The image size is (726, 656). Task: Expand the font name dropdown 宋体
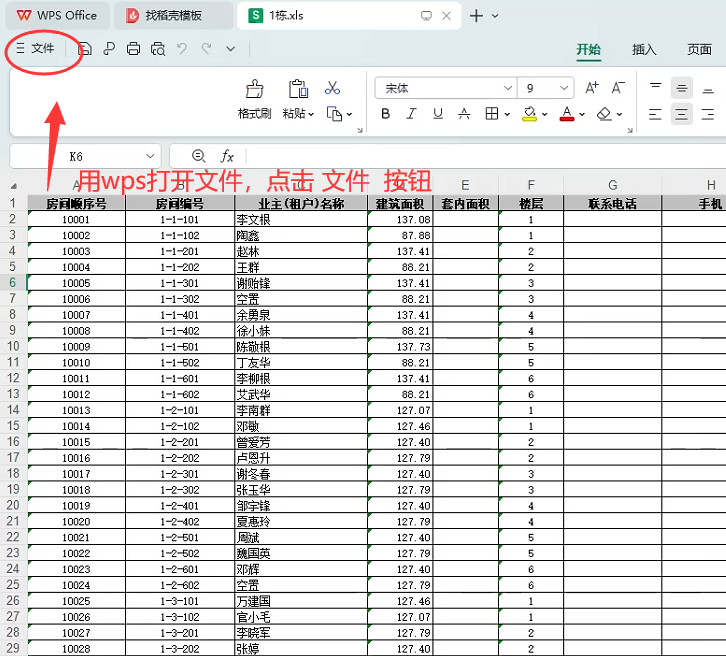pyautogui.click(x=506, y=88)
